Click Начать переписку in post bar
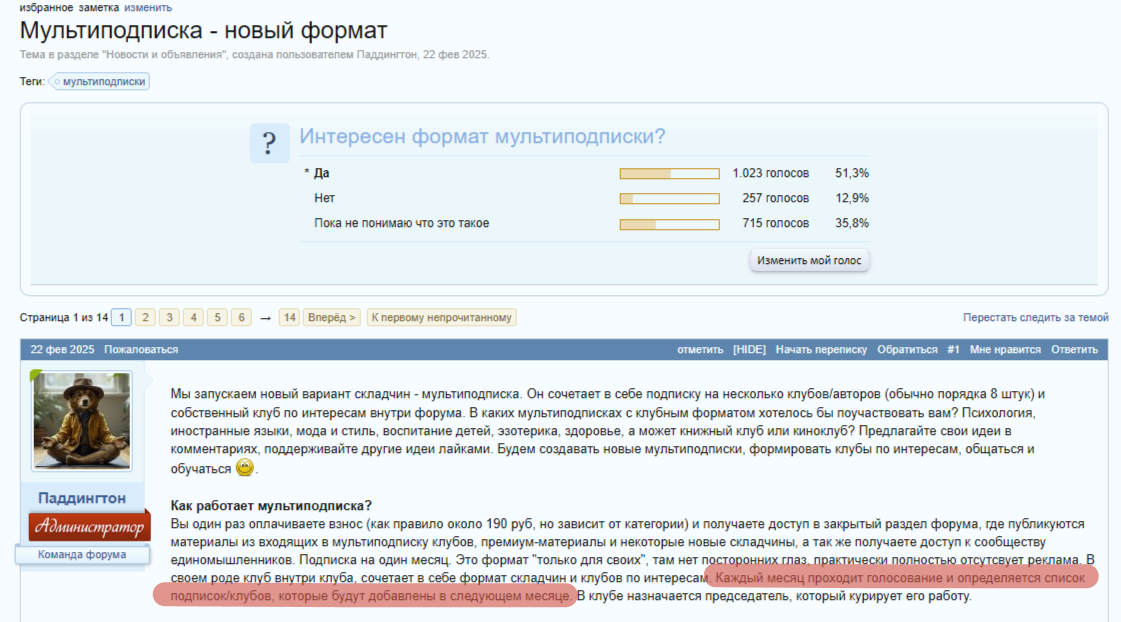 821,350
